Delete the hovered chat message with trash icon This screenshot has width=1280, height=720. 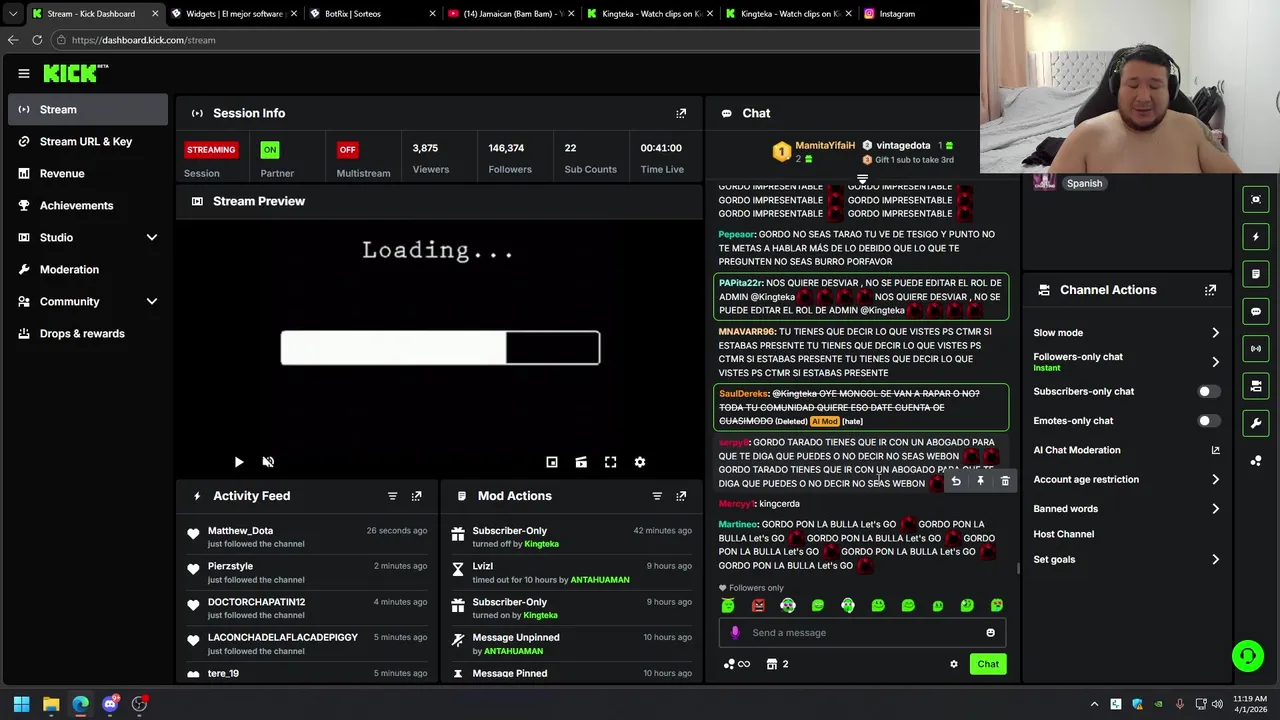click(x=1005, y=481)
